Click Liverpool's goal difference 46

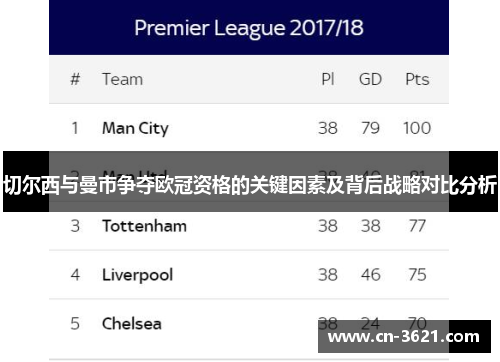pyautogui.click(x=370, y=275)
